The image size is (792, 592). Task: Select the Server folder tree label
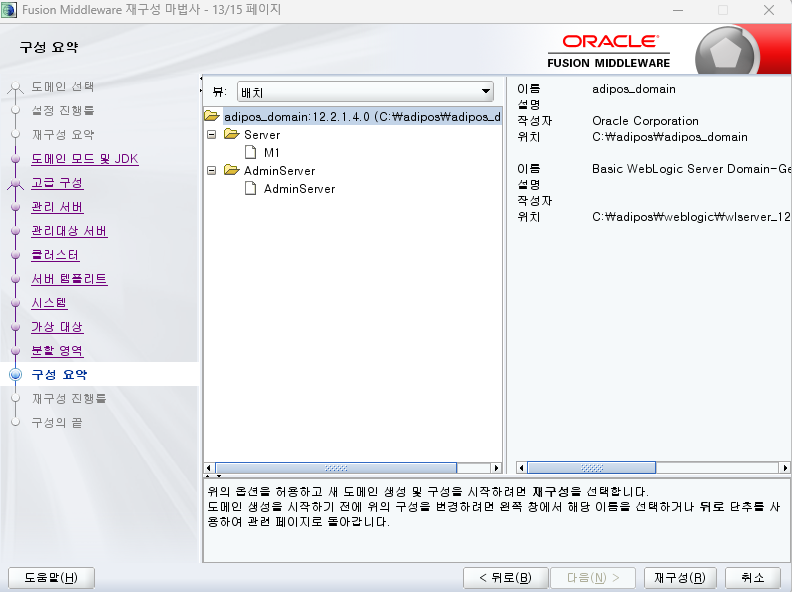pyautogui.click(x=262, y=135)
